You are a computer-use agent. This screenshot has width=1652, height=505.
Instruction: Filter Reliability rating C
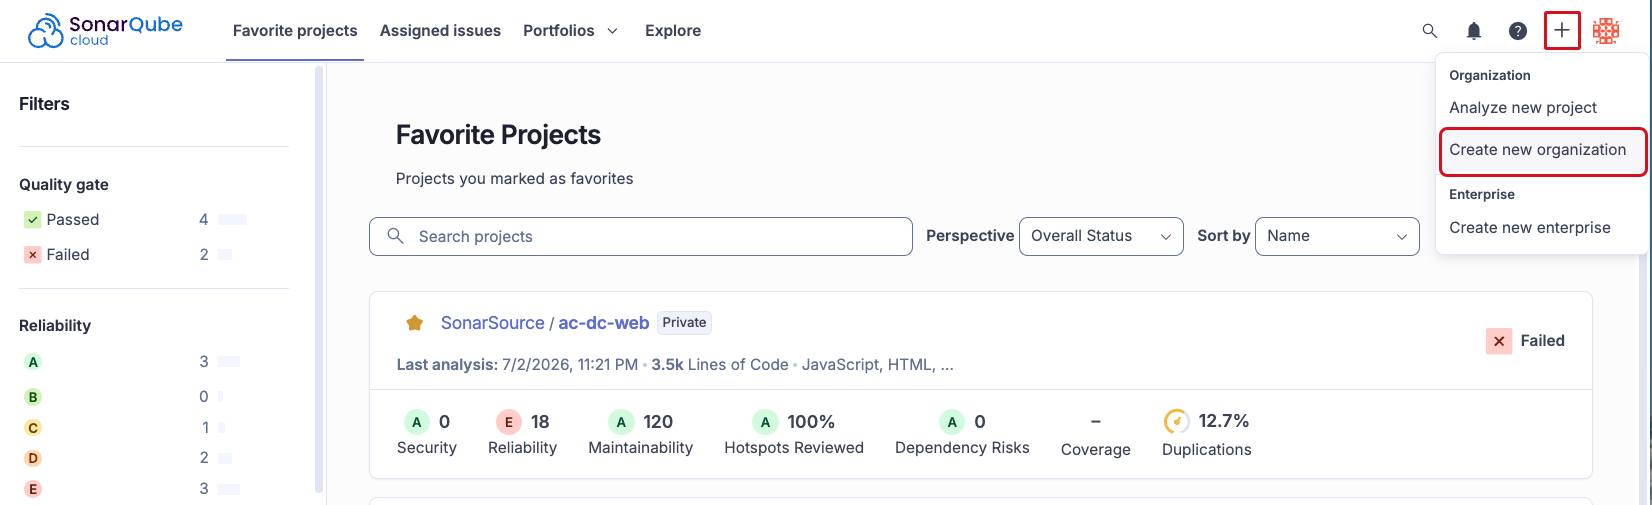click(33, 428)
